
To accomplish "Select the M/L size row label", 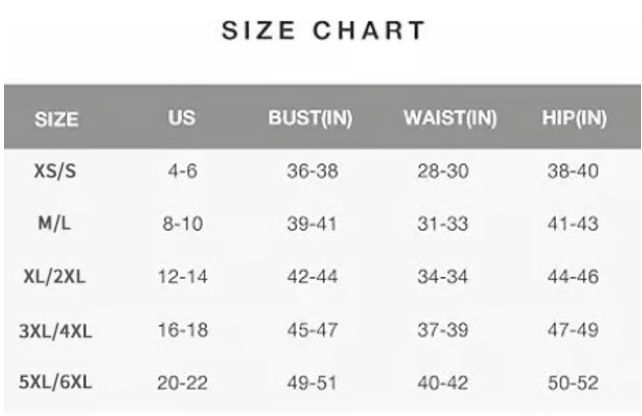I will pyautogui.click(x=56, y=224).
